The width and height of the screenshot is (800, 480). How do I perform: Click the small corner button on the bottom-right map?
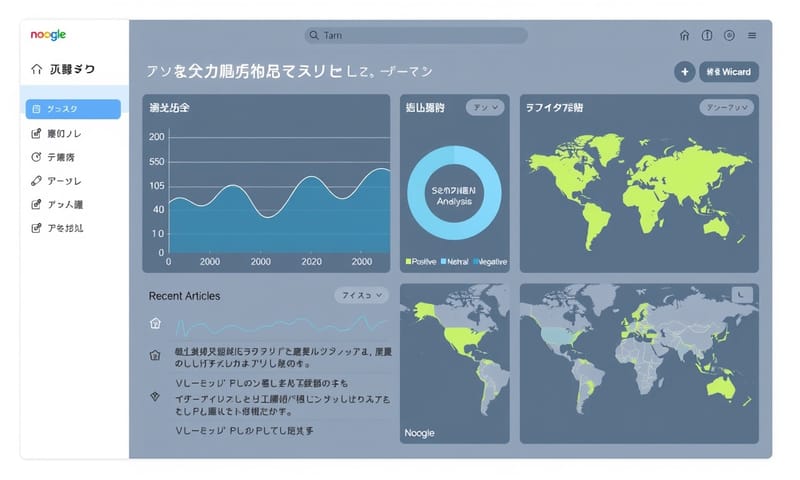(x=742, y=294)
